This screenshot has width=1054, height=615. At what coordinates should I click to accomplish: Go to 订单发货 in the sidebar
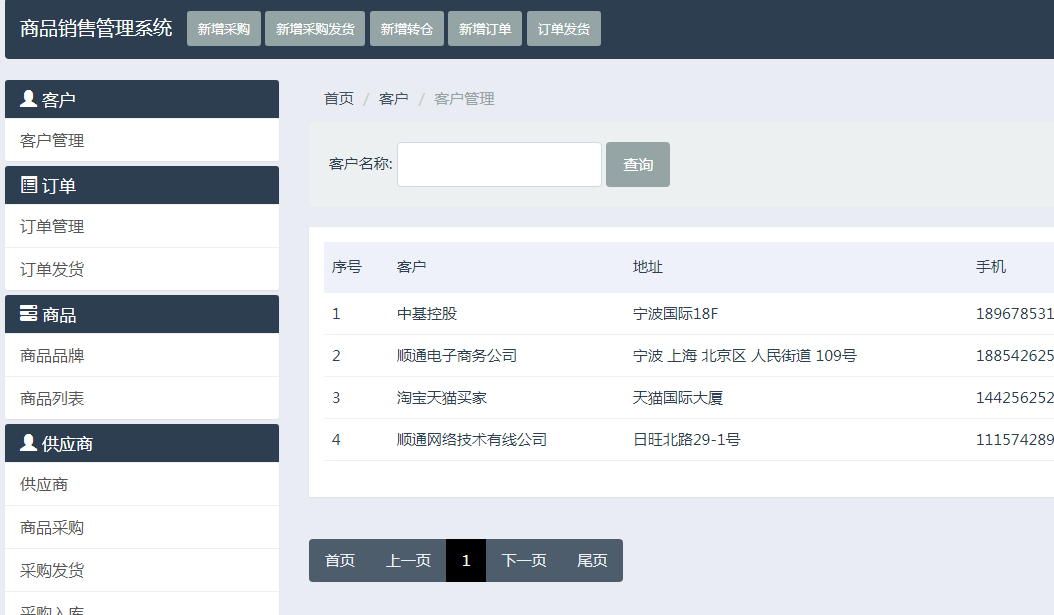point(52,270)
